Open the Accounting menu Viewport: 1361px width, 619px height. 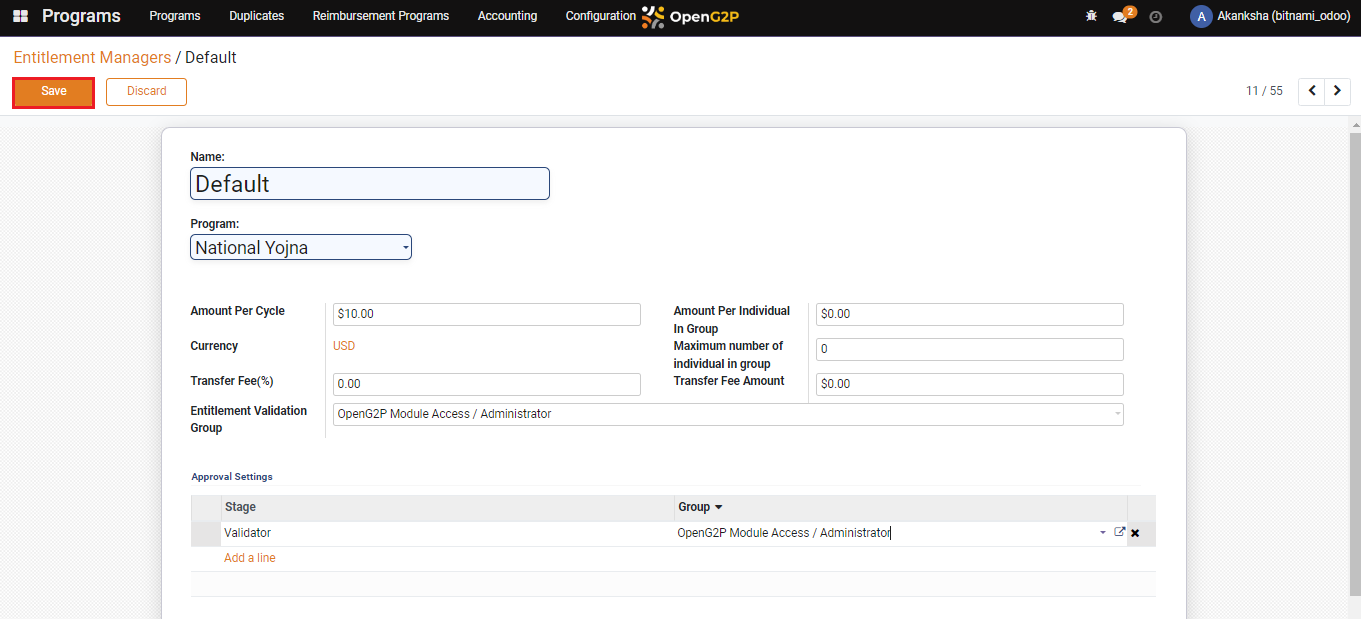pyautogui.click(x=507, y=16)
